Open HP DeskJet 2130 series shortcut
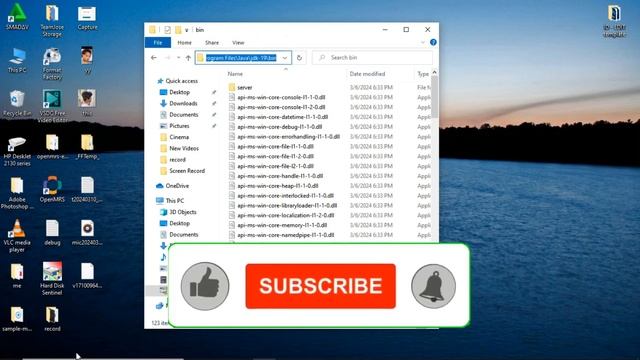The height and width of the screenshot is (360, 640). (x=17, y=151)
